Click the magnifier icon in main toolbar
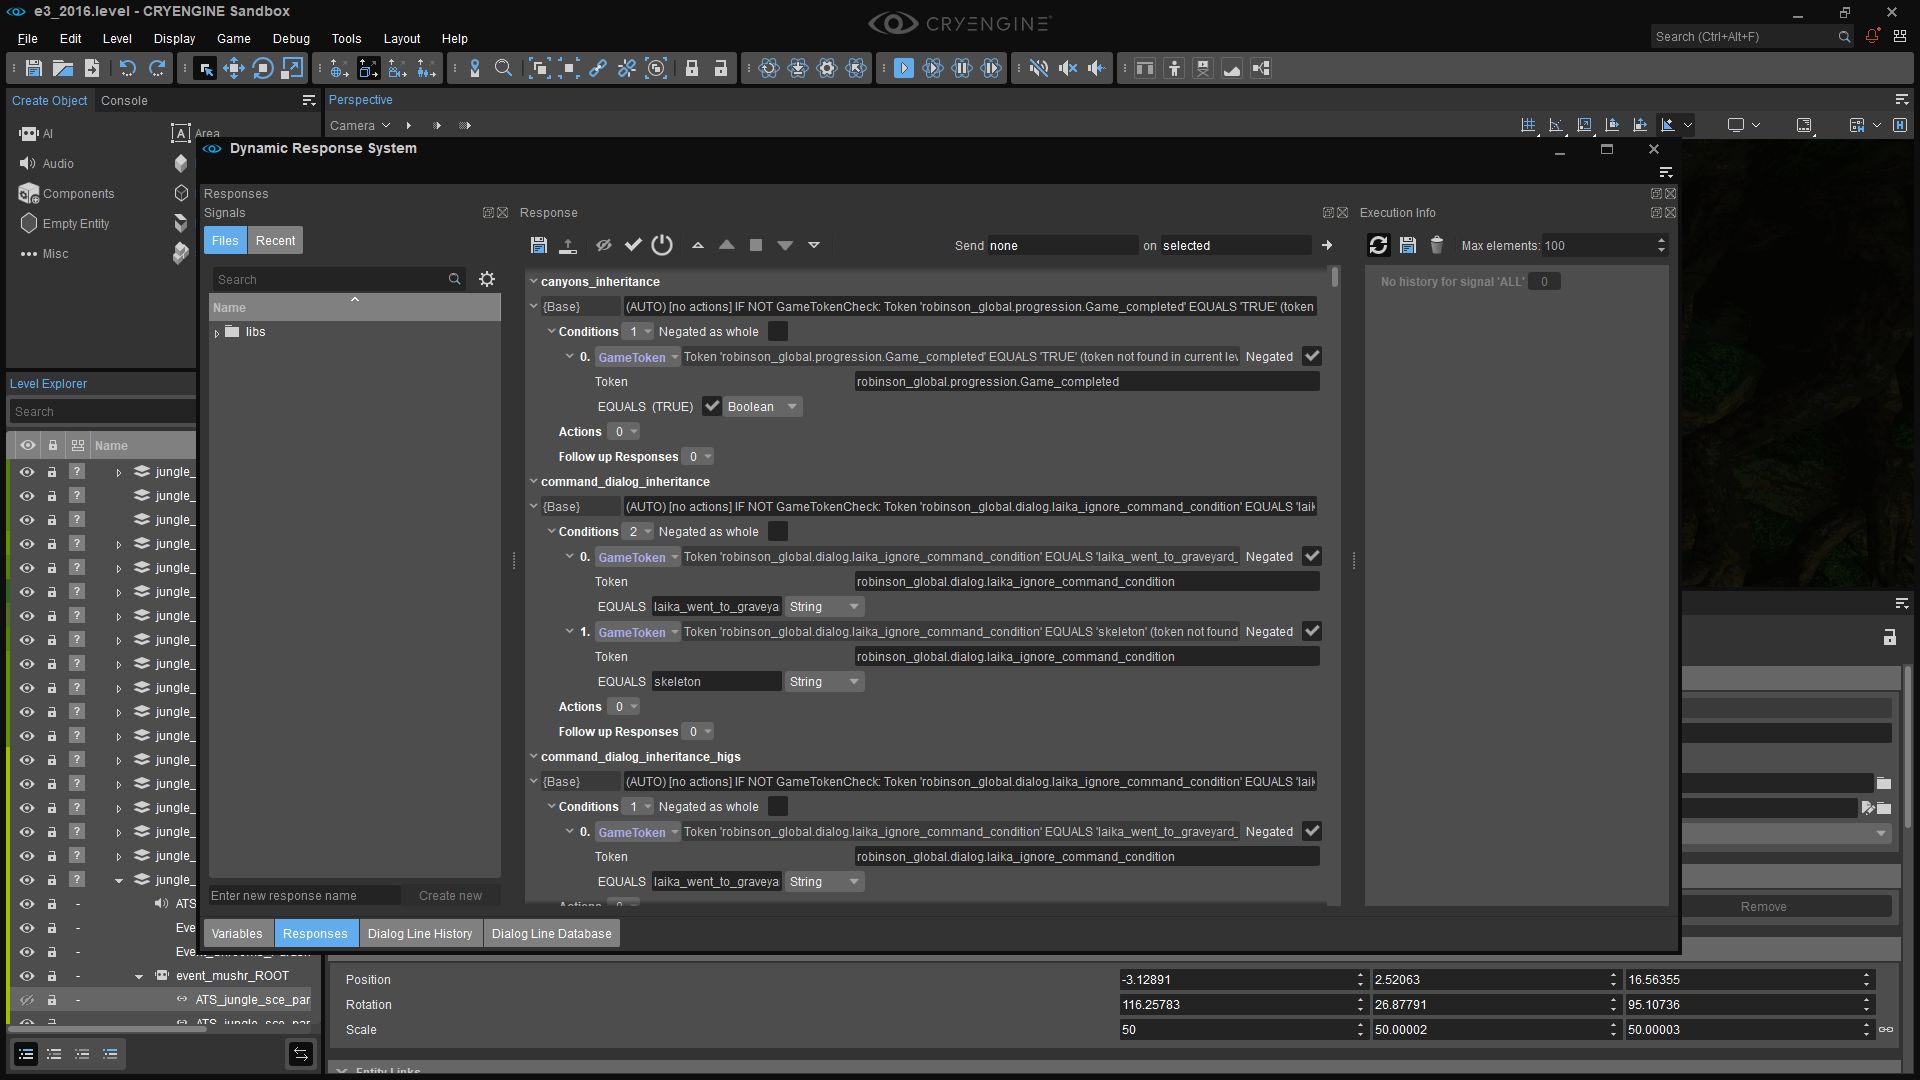The height and width of the screenshot is (1080, 1920). click(504, 68)
